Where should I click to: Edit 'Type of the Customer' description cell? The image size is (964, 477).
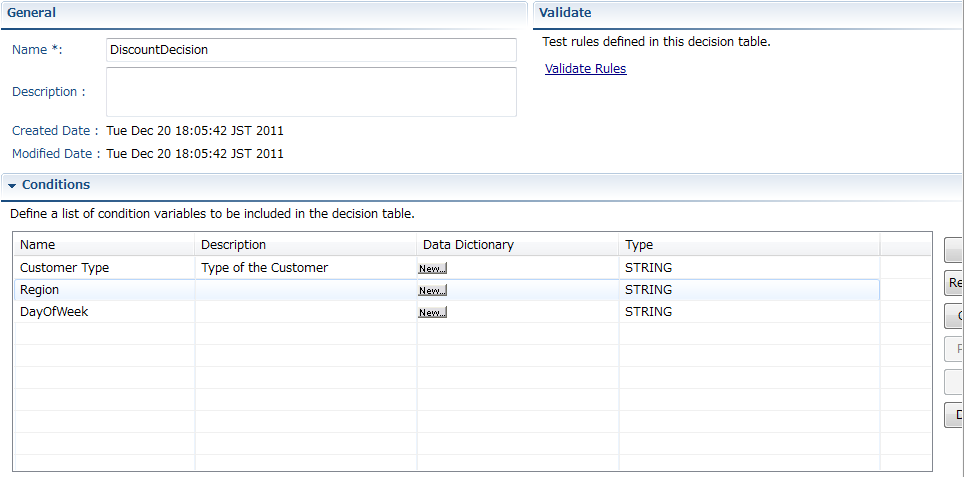pos(264,268)
